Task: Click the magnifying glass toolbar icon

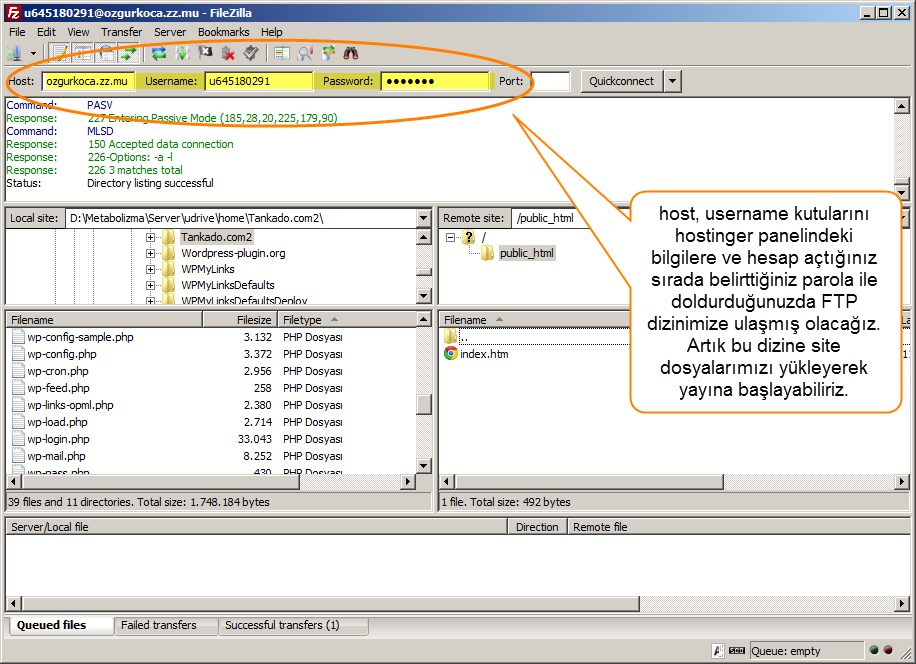Action: coord(305,54)
